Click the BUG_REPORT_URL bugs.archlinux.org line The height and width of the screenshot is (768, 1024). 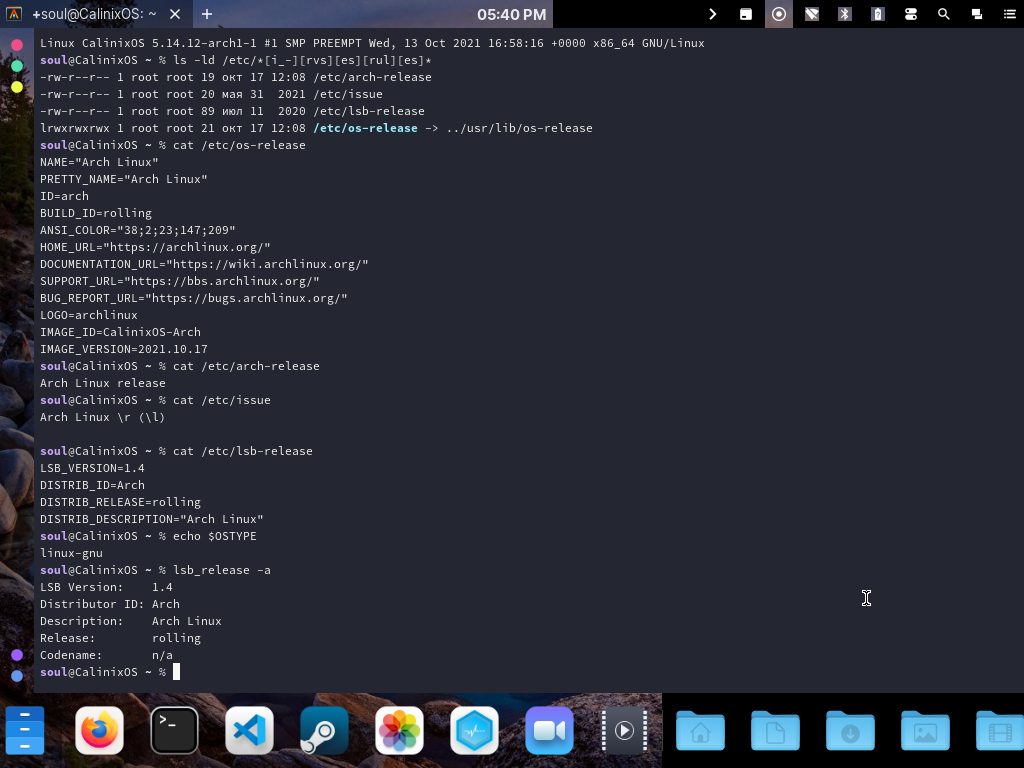coord(193,298)
